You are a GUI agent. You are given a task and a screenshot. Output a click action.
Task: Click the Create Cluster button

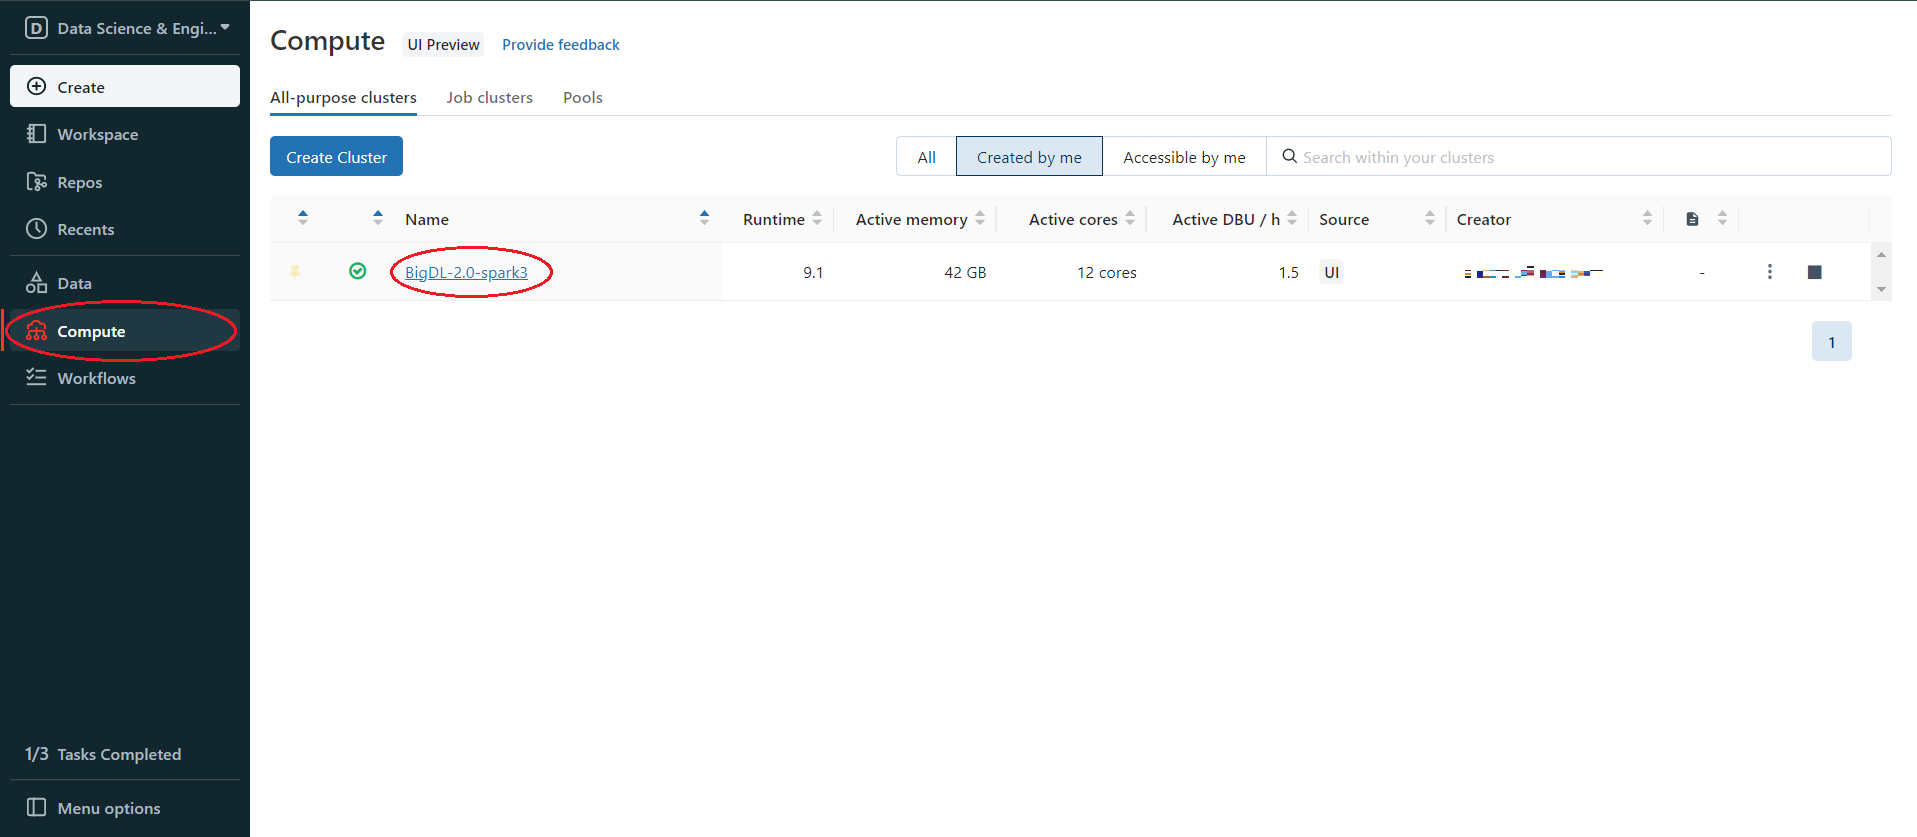[336, 157]
